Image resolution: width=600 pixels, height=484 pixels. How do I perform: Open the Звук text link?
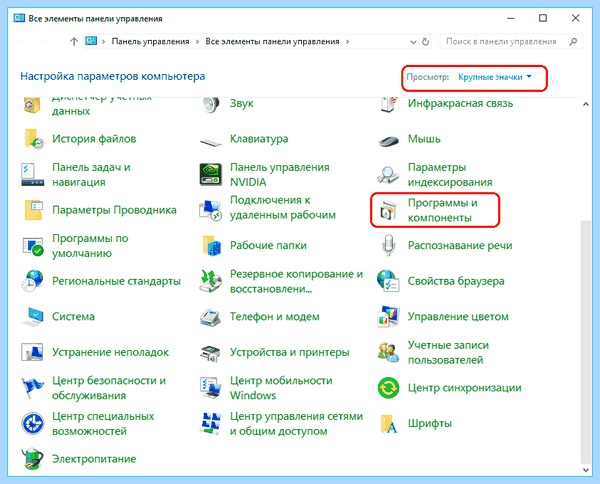click(x=241, y=103)
